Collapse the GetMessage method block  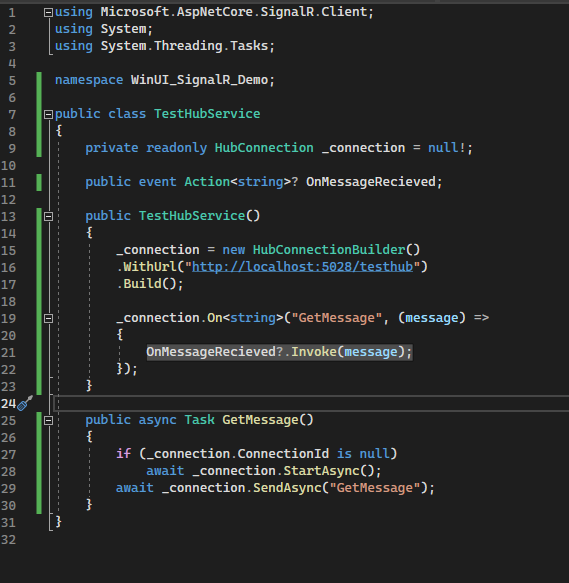(48, 421)
